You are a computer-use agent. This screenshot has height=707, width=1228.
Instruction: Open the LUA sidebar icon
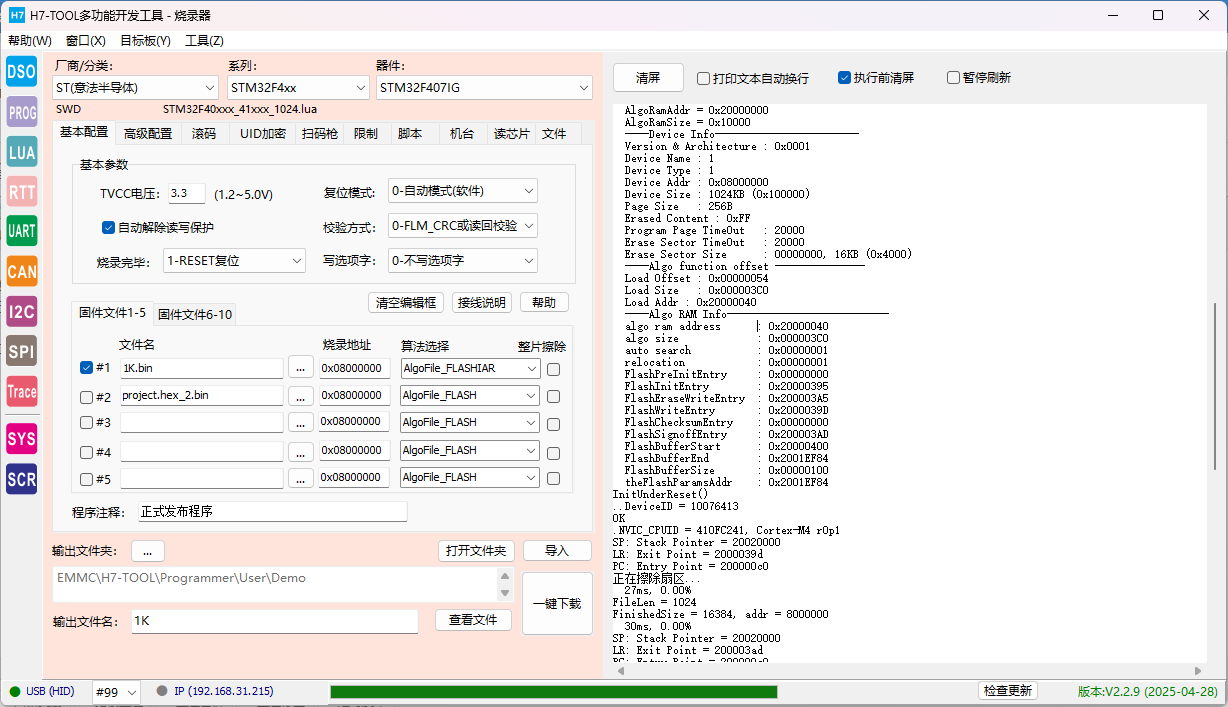click(x=22, y=152)
